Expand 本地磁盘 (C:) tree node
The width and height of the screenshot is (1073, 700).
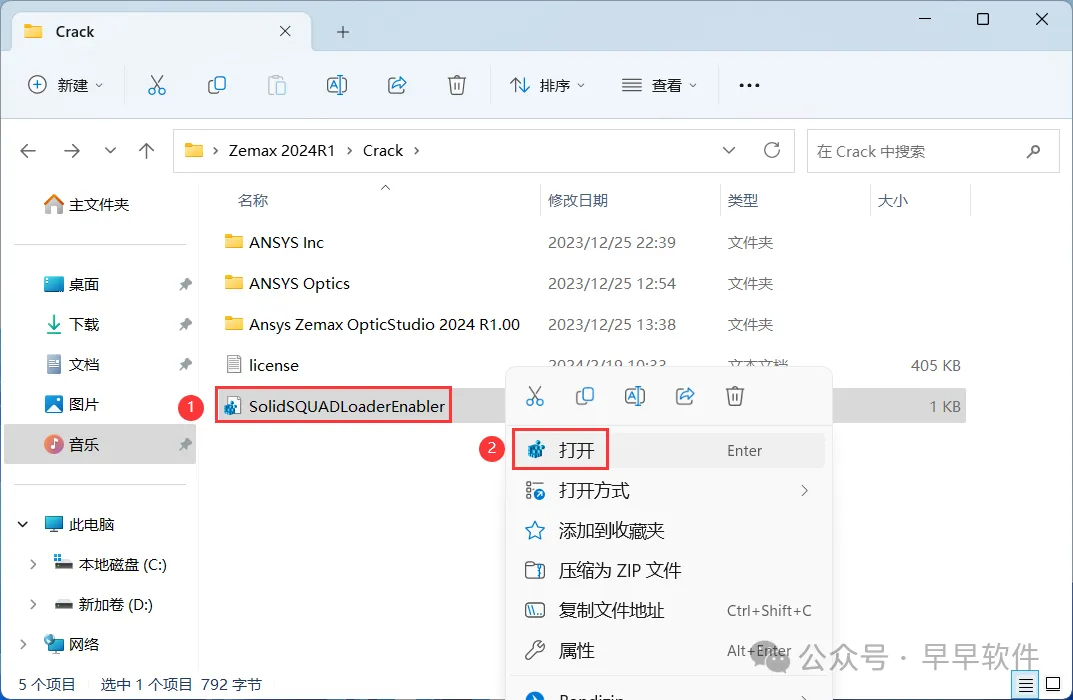click(x=33, y=565)
